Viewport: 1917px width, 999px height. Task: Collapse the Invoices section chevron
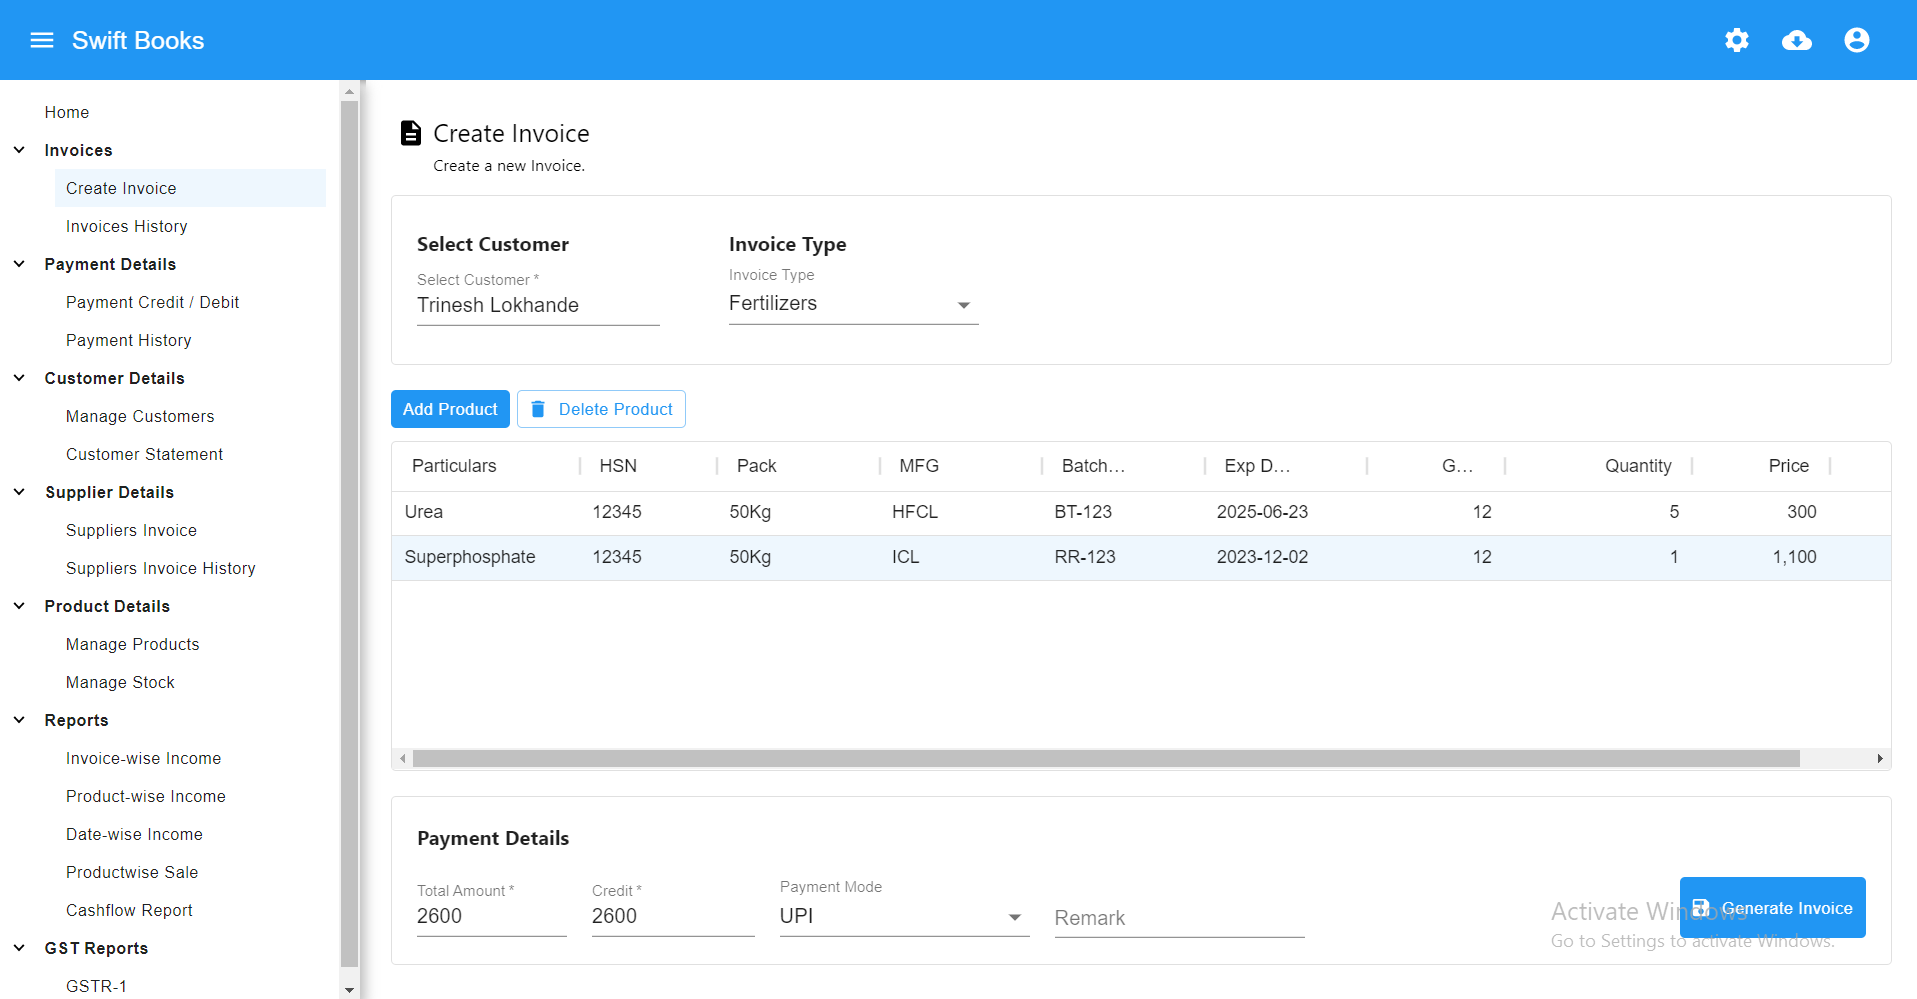(19, 149)
